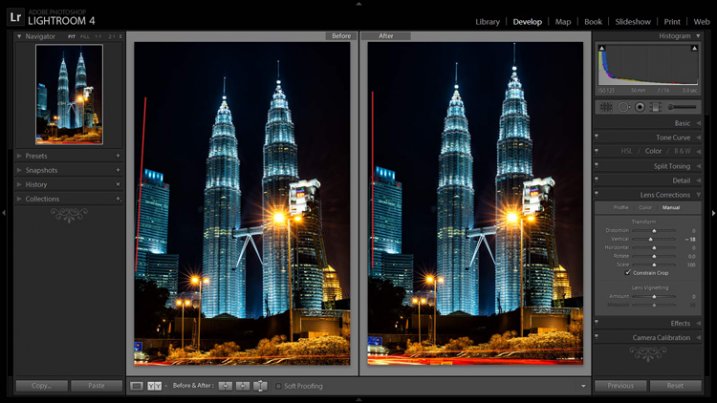
Task: Click the Loupe view icon in toolbar
Action: [136, 386]
